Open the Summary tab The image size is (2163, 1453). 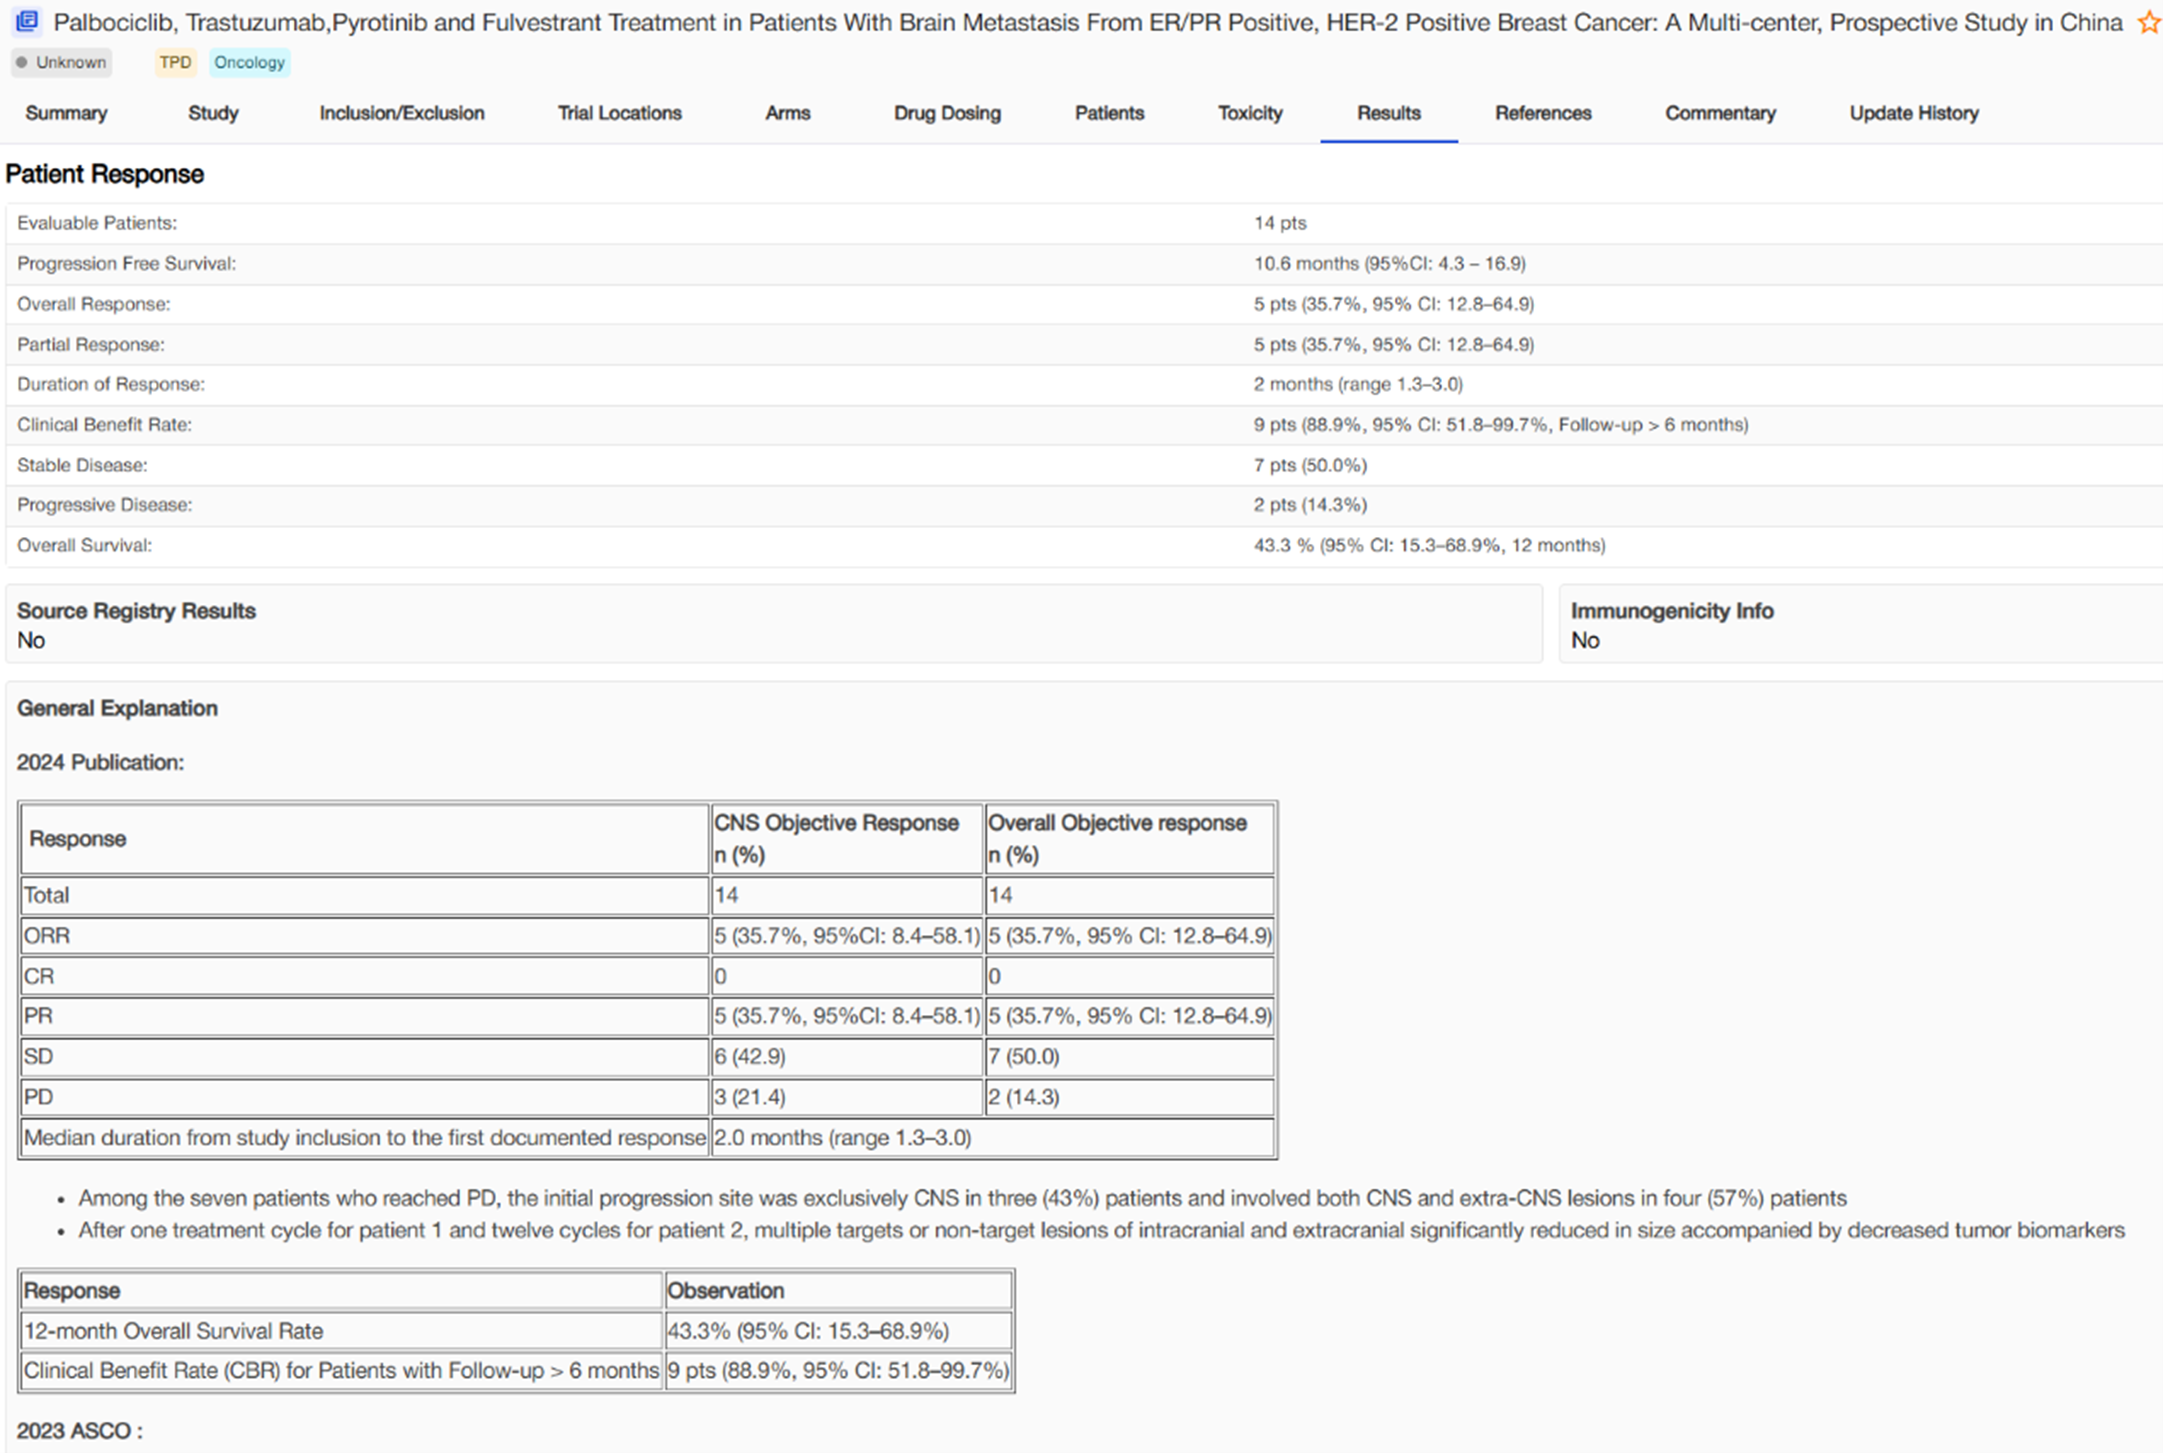coord(66,113)
